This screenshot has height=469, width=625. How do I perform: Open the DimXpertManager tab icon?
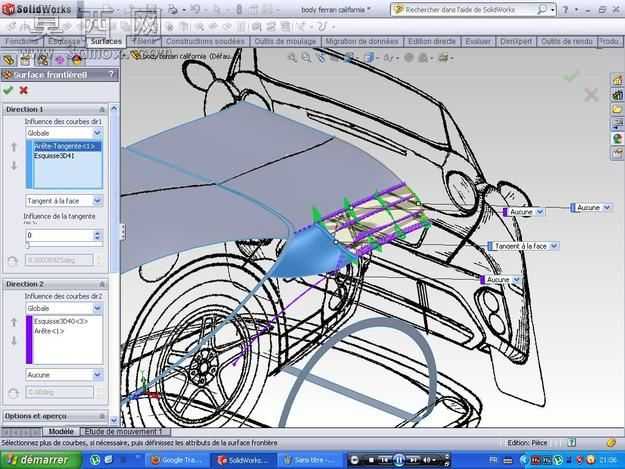click(59, 60)
